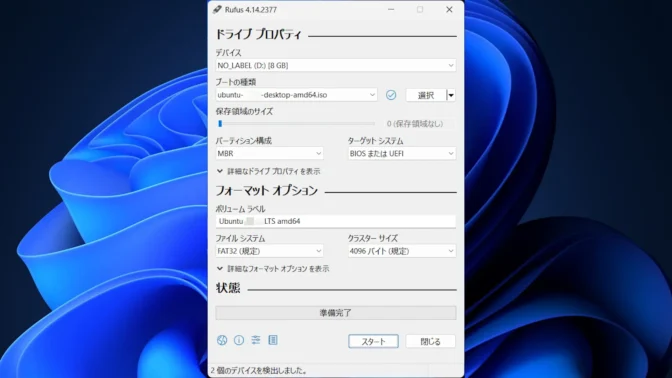Image resolution: width=672 pixels, height=378 pixels.
Task: Open the boot selection ISO dropdown
Action: click(296, 95)
